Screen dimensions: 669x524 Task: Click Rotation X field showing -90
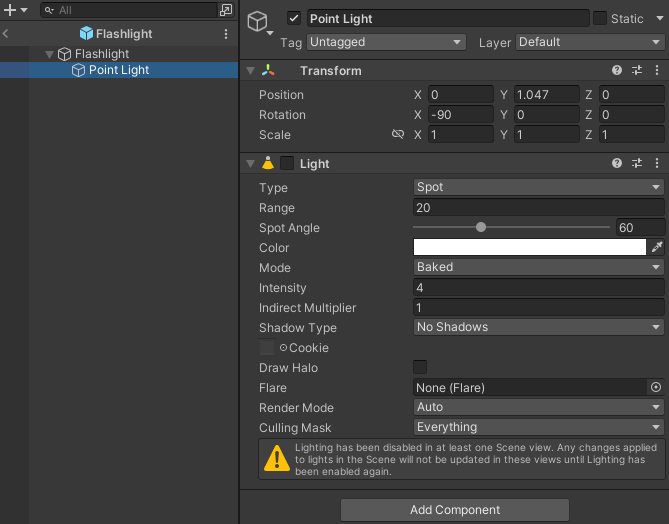[461, 114]
